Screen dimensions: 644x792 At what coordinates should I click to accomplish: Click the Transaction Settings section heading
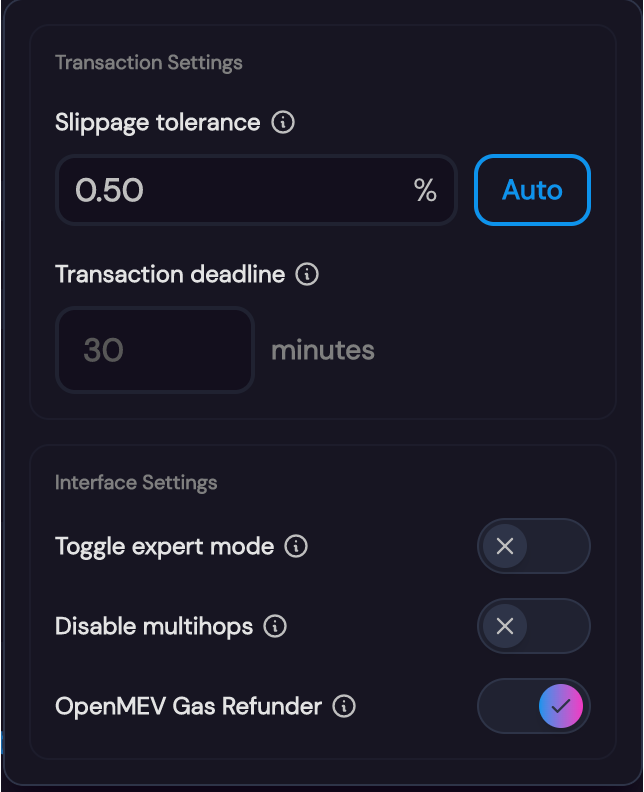click(149, 63)
